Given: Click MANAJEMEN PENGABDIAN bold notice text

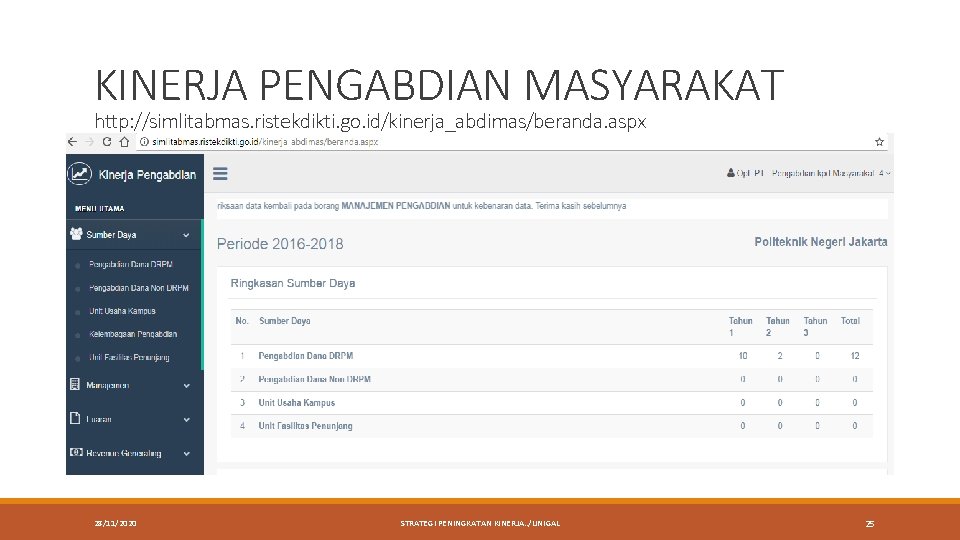Looking at the screenshot, I should (x=396, y=206).
